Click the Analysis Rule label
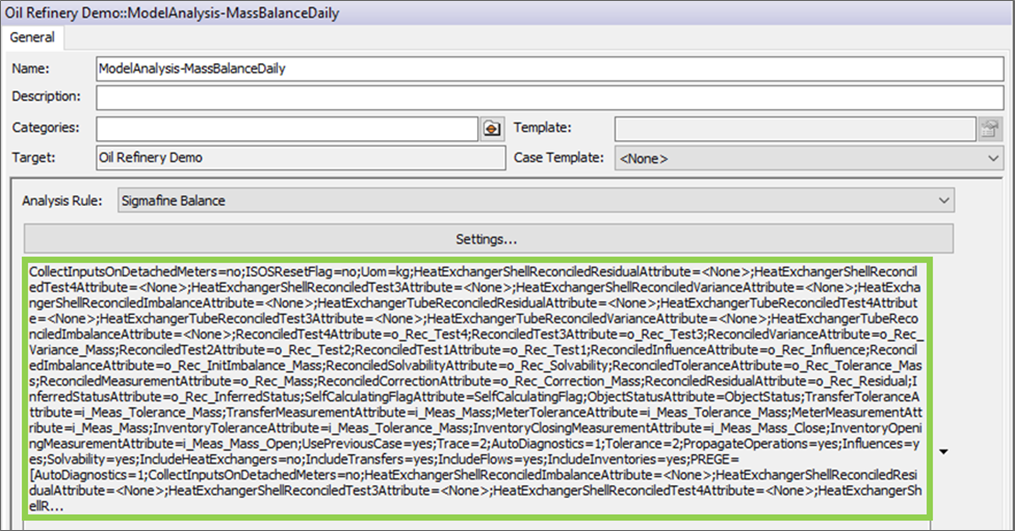1015x531 pixels. pos(62,201)
